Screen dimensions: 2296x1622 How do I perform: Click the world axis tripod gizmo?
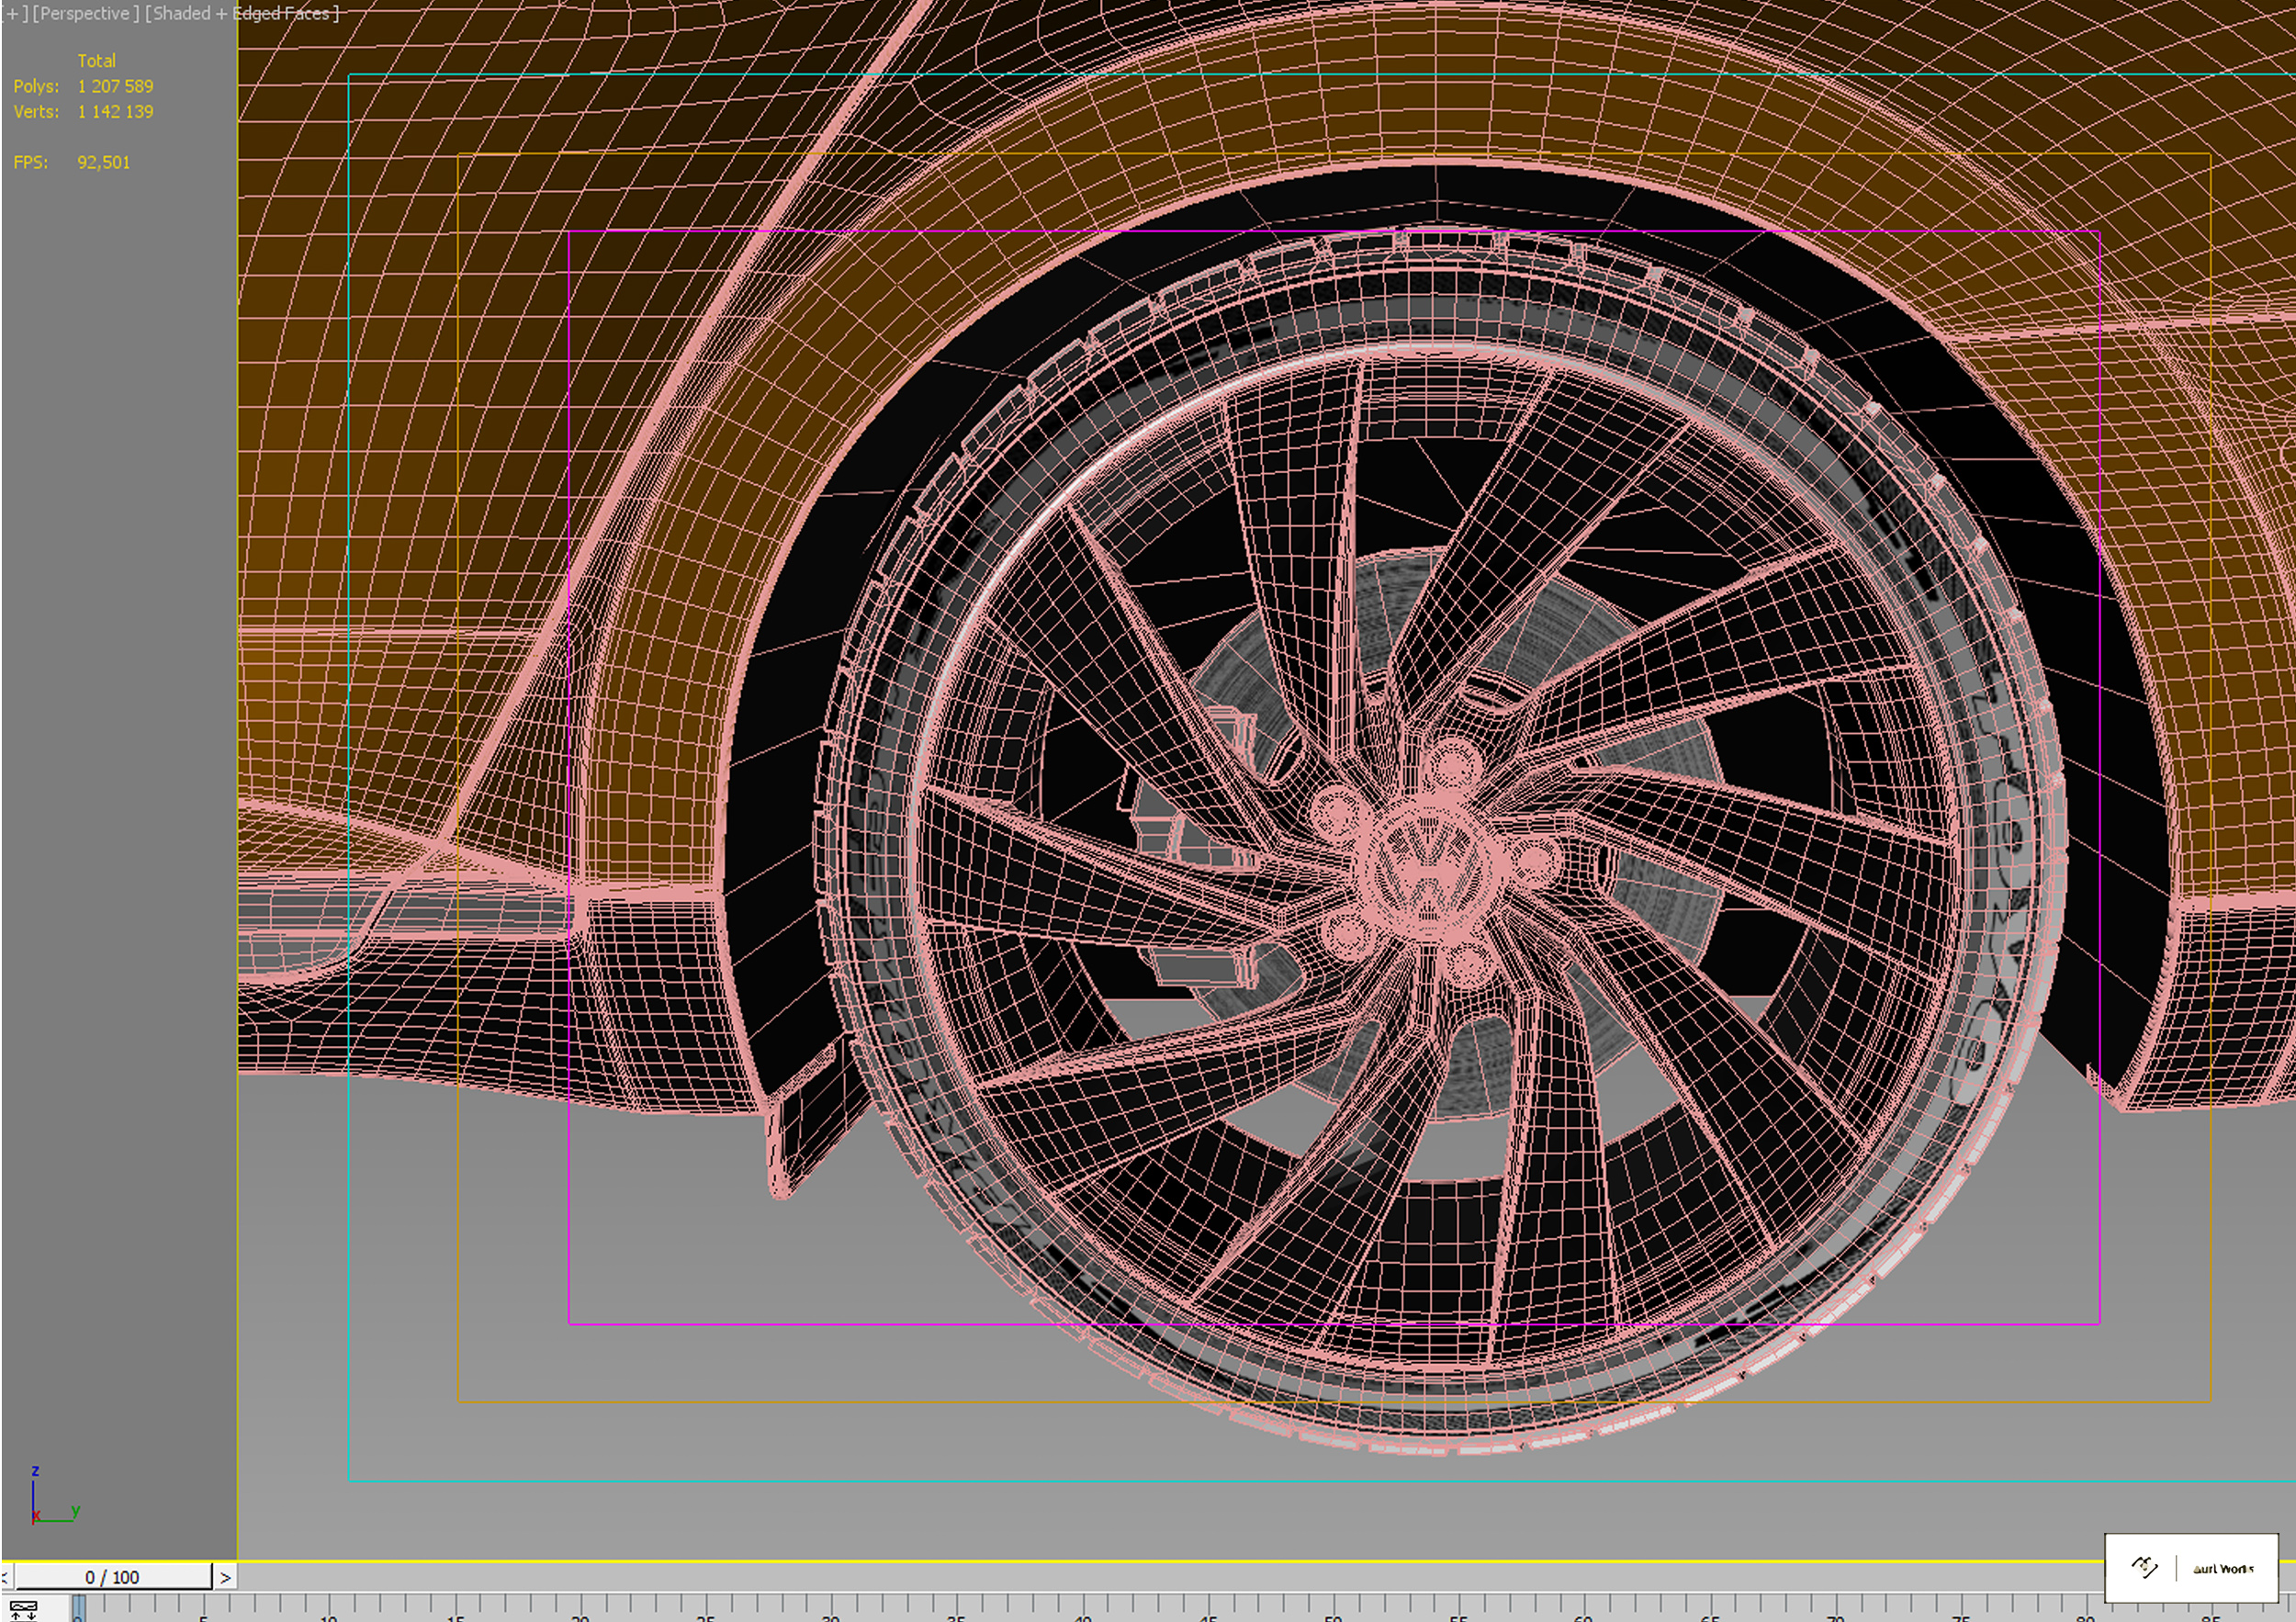coord(54,1495)
